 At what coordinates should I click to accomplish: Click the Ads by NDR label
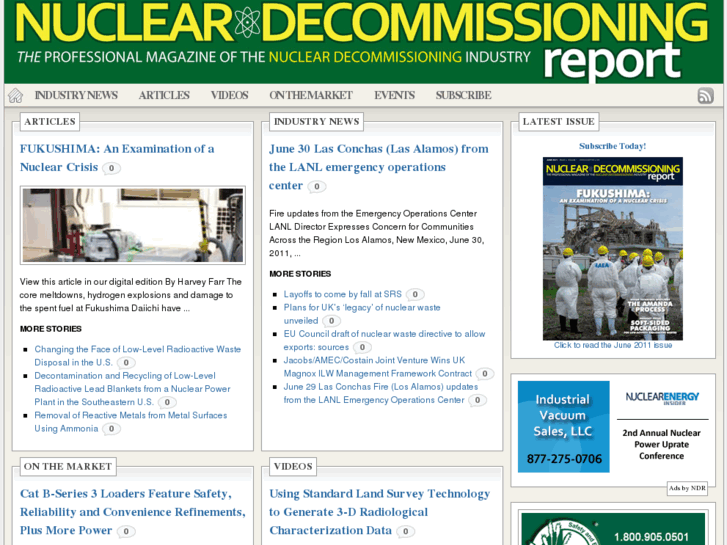(687, 488)
